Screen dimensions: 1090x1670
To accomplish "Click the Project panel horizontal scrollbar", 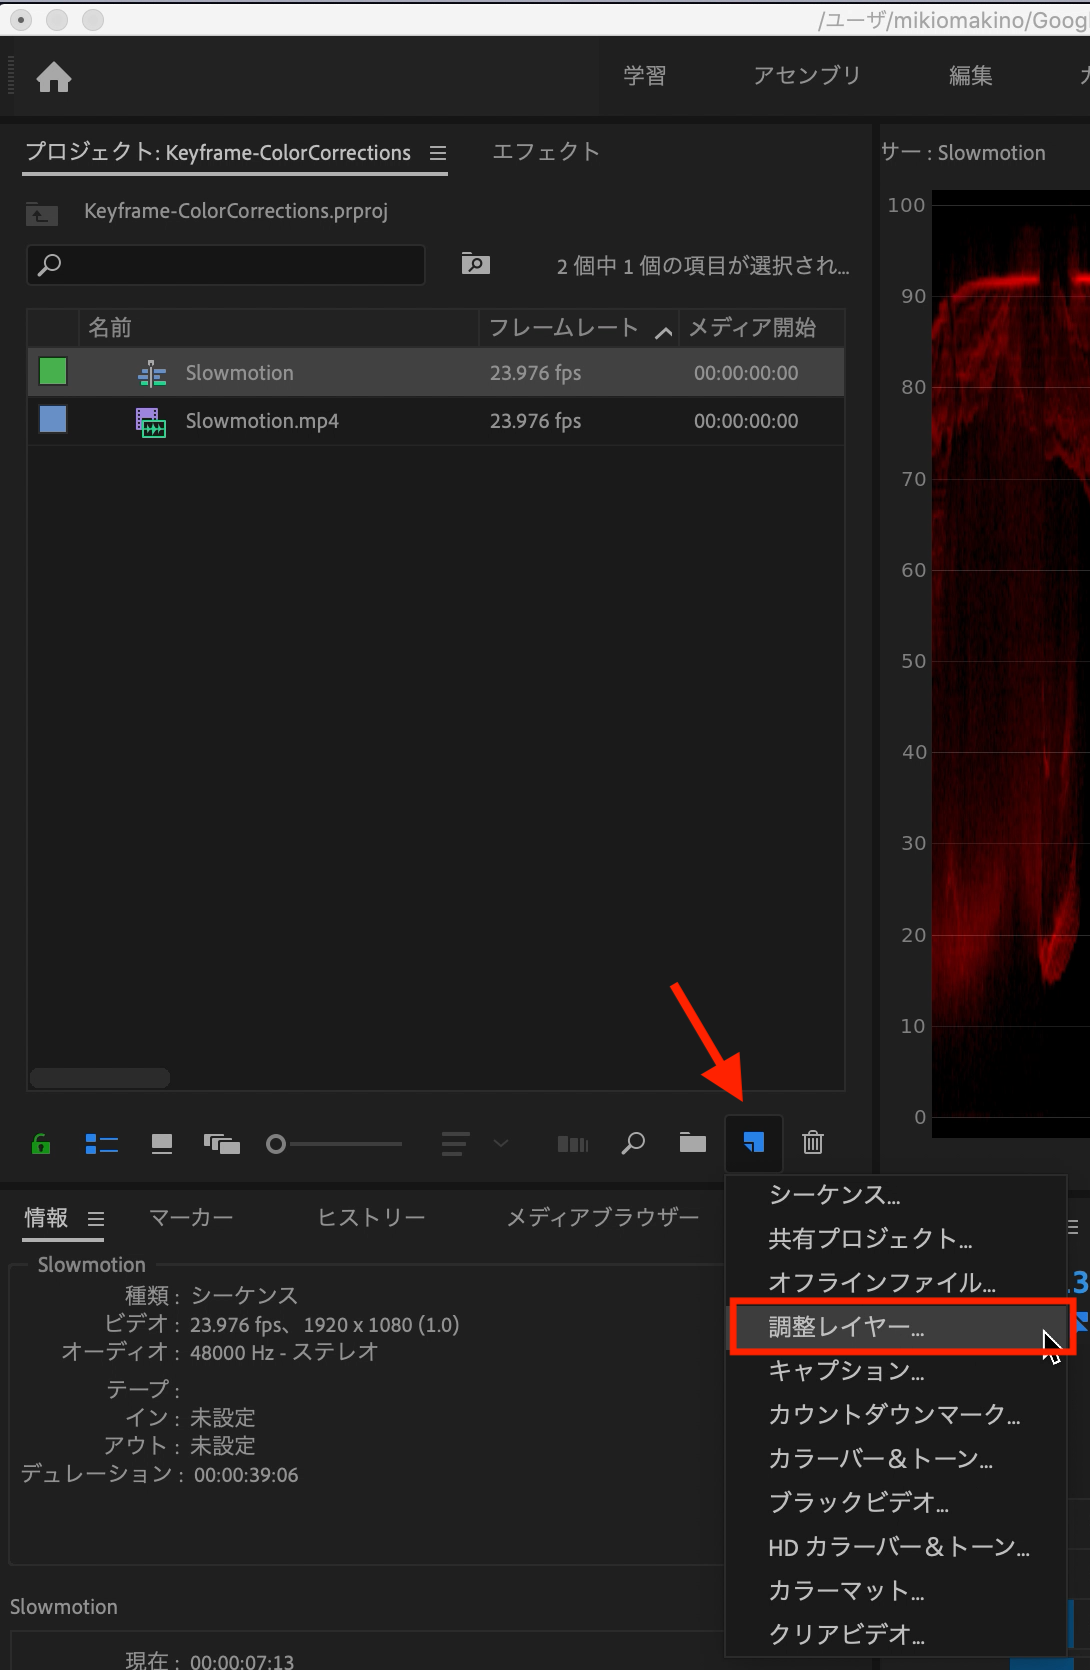I will point(100,1078).
